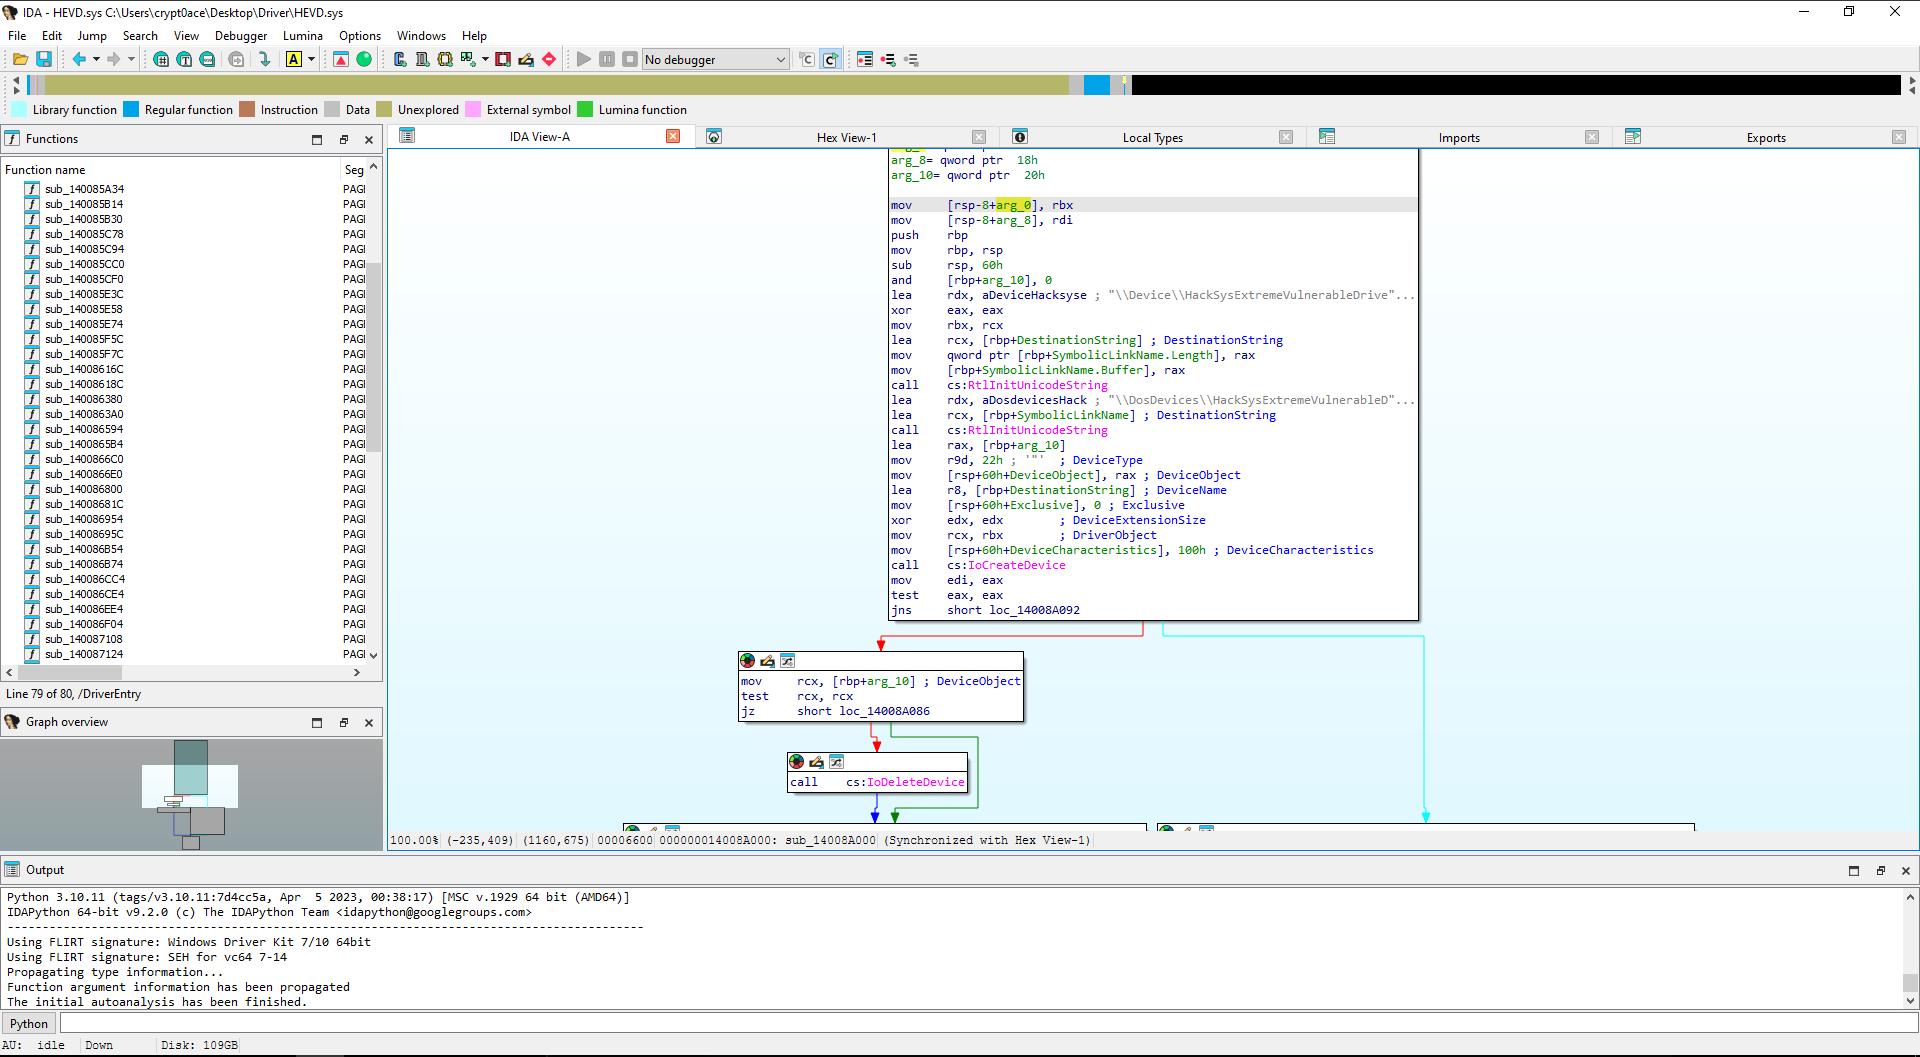Open the dropdown arrow beside the yellow A icon
The height and width of the screenshot is (1057, 1920).
point(311,60)
